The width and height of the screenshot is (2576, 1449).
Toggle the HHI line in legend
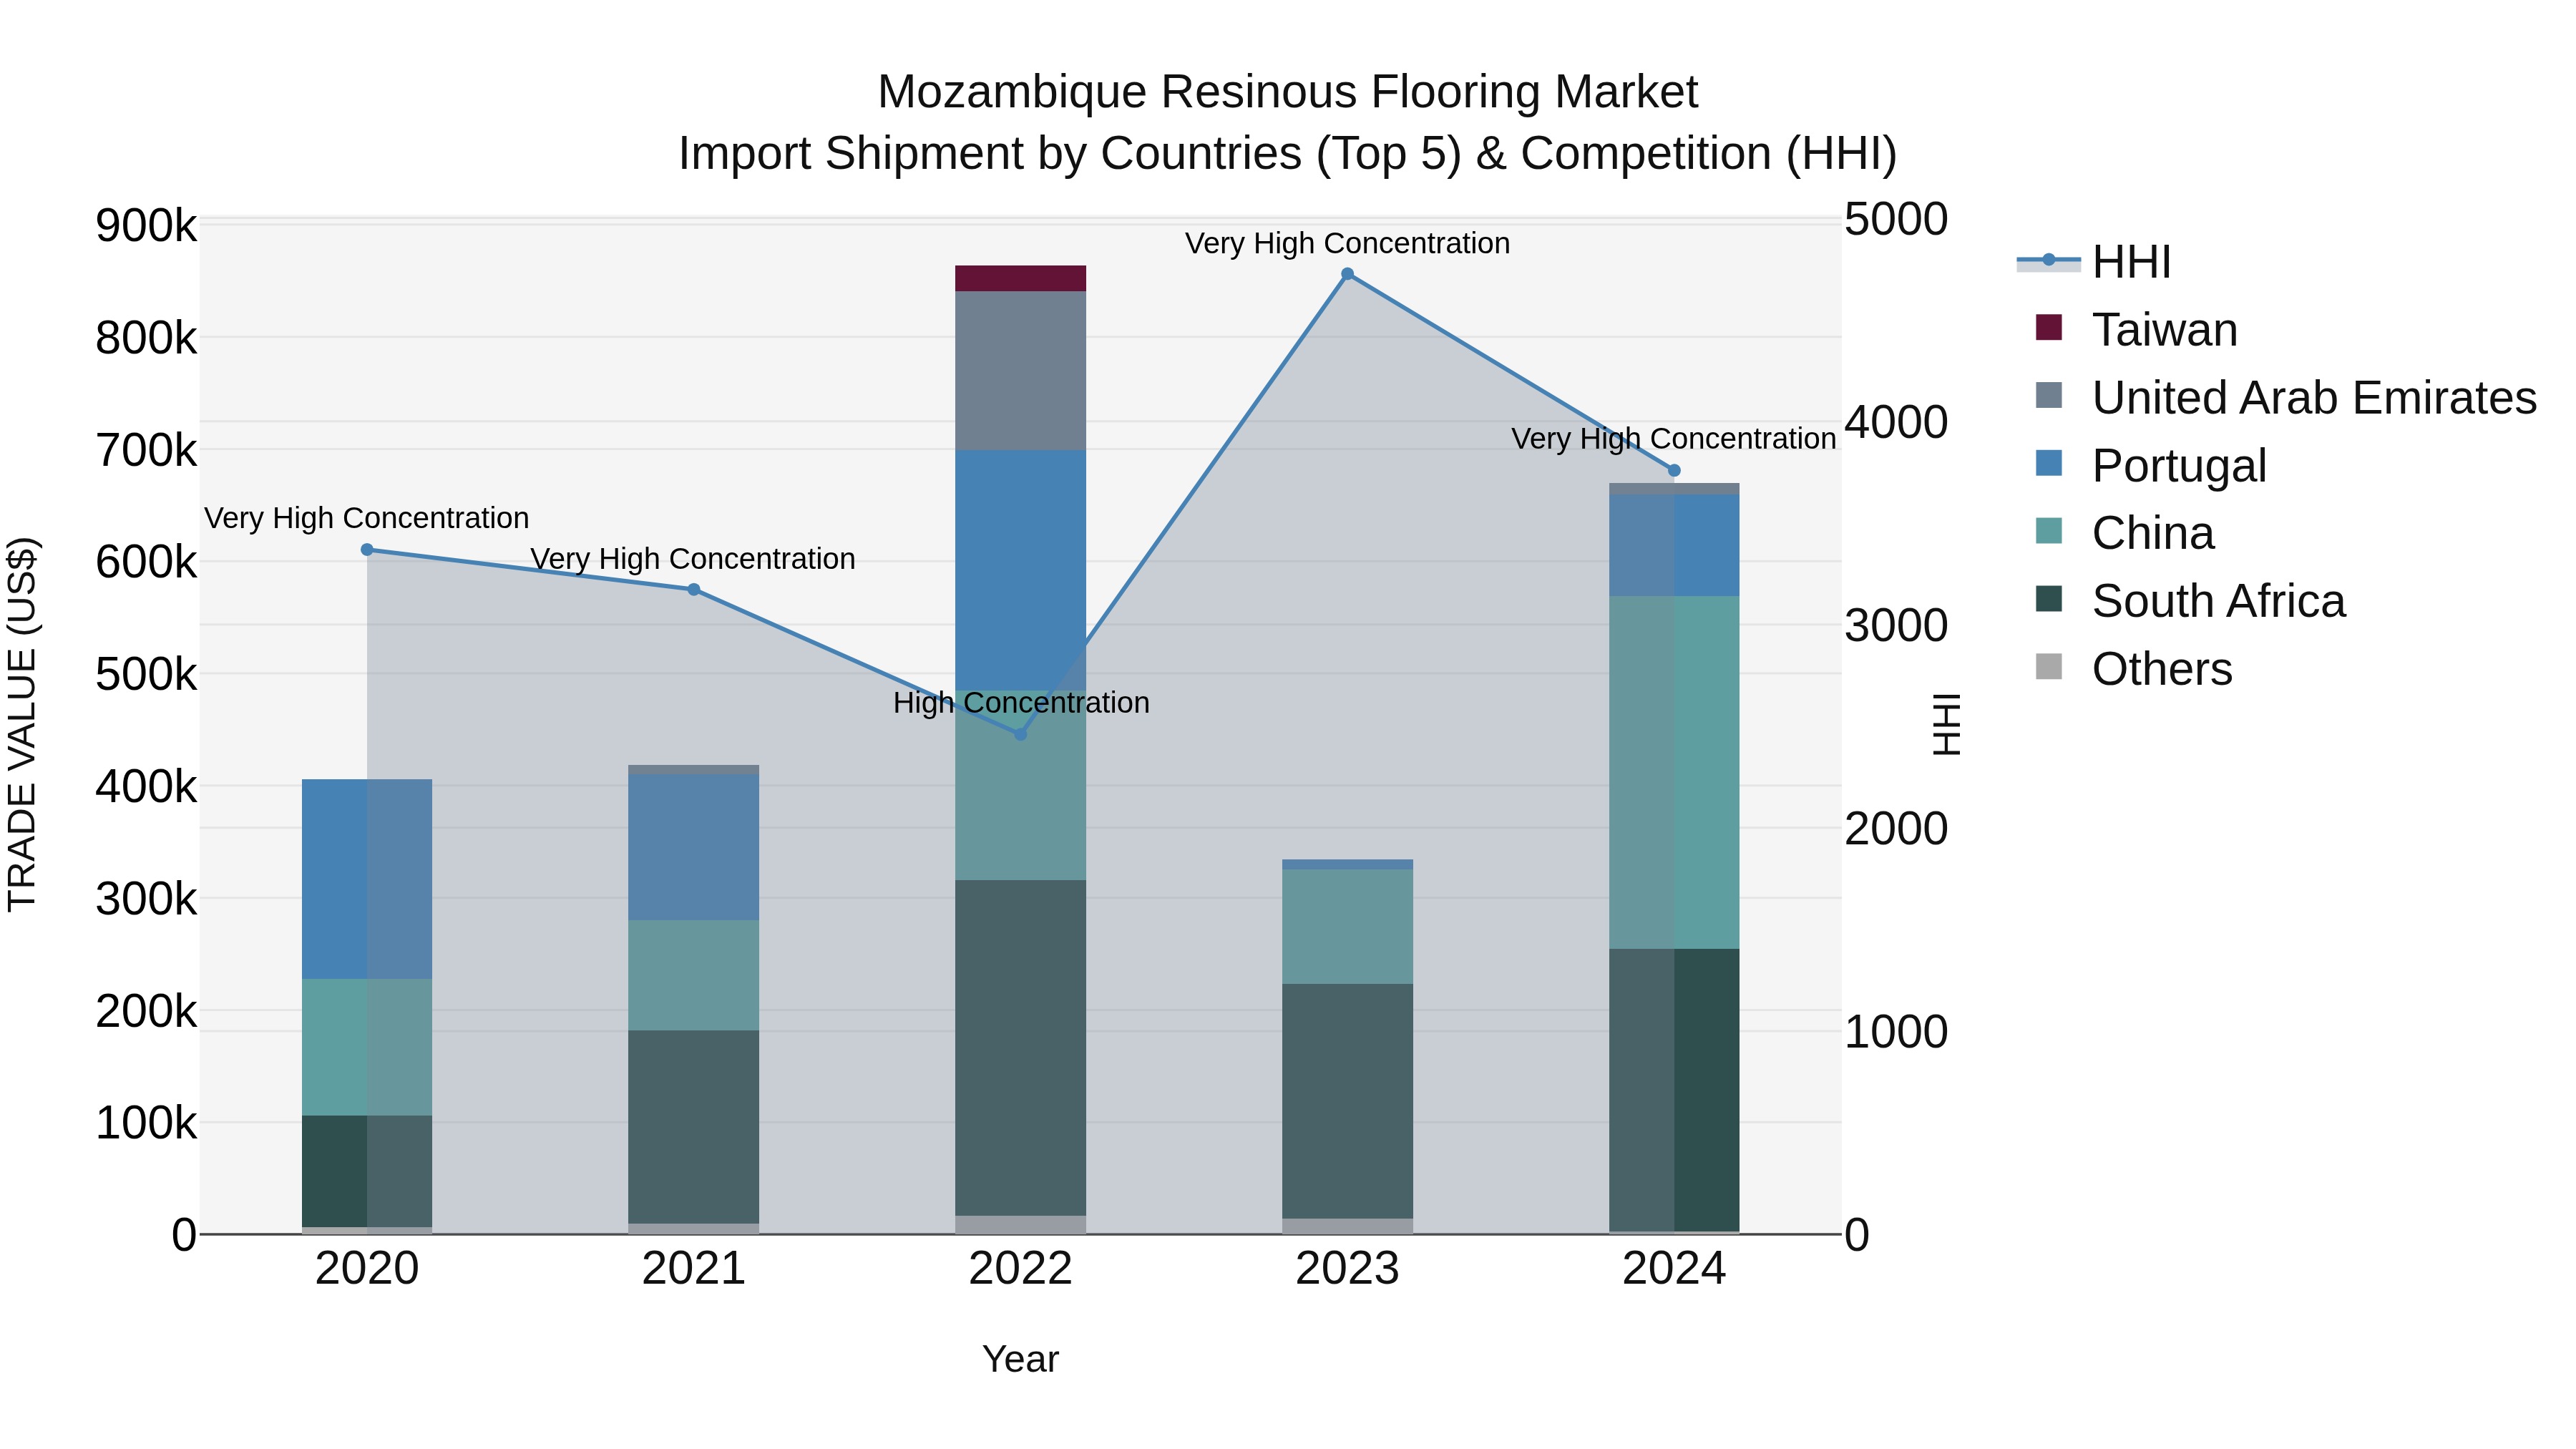point(2093,262)
